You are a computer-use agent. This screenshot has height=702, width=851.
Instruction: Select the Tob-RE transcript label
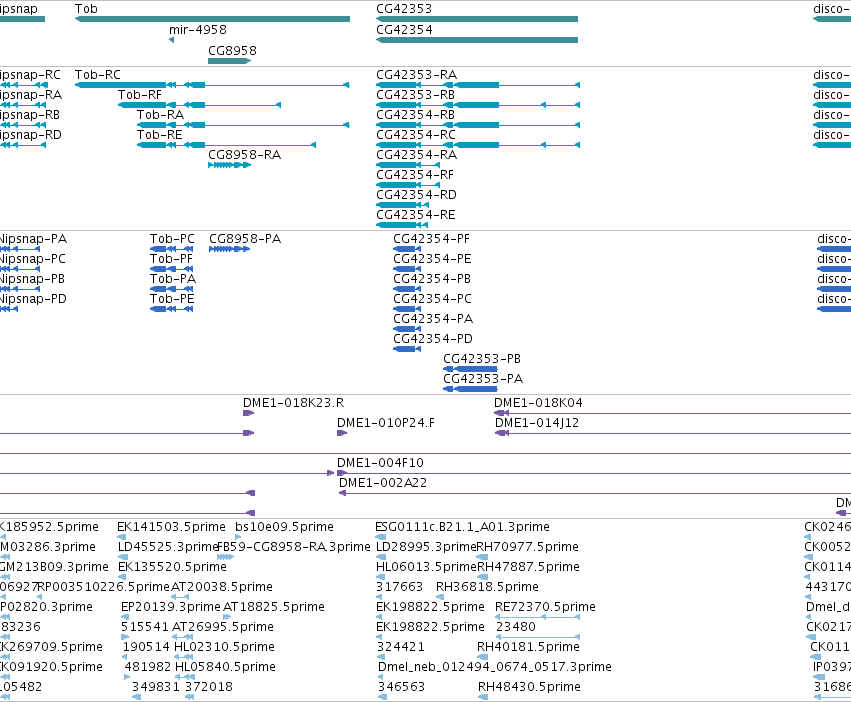point(160,135)
